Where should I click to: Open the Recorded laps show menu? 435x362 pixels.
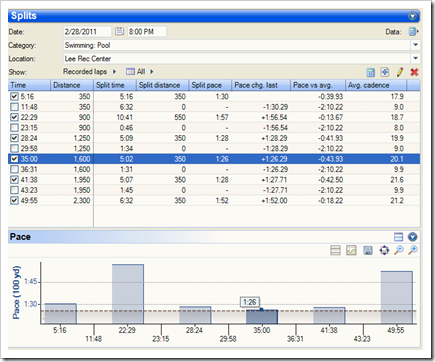pos(89,72)
